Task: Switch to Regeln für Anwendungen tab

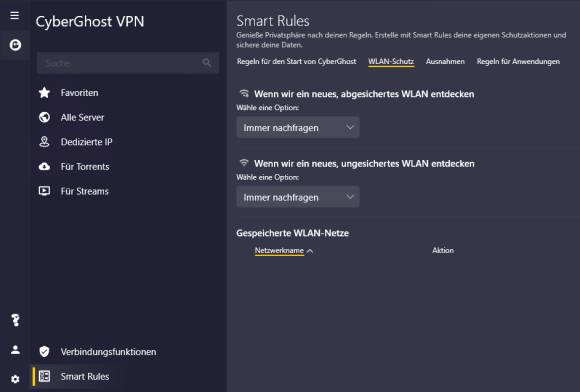Action: click(518, 61)
